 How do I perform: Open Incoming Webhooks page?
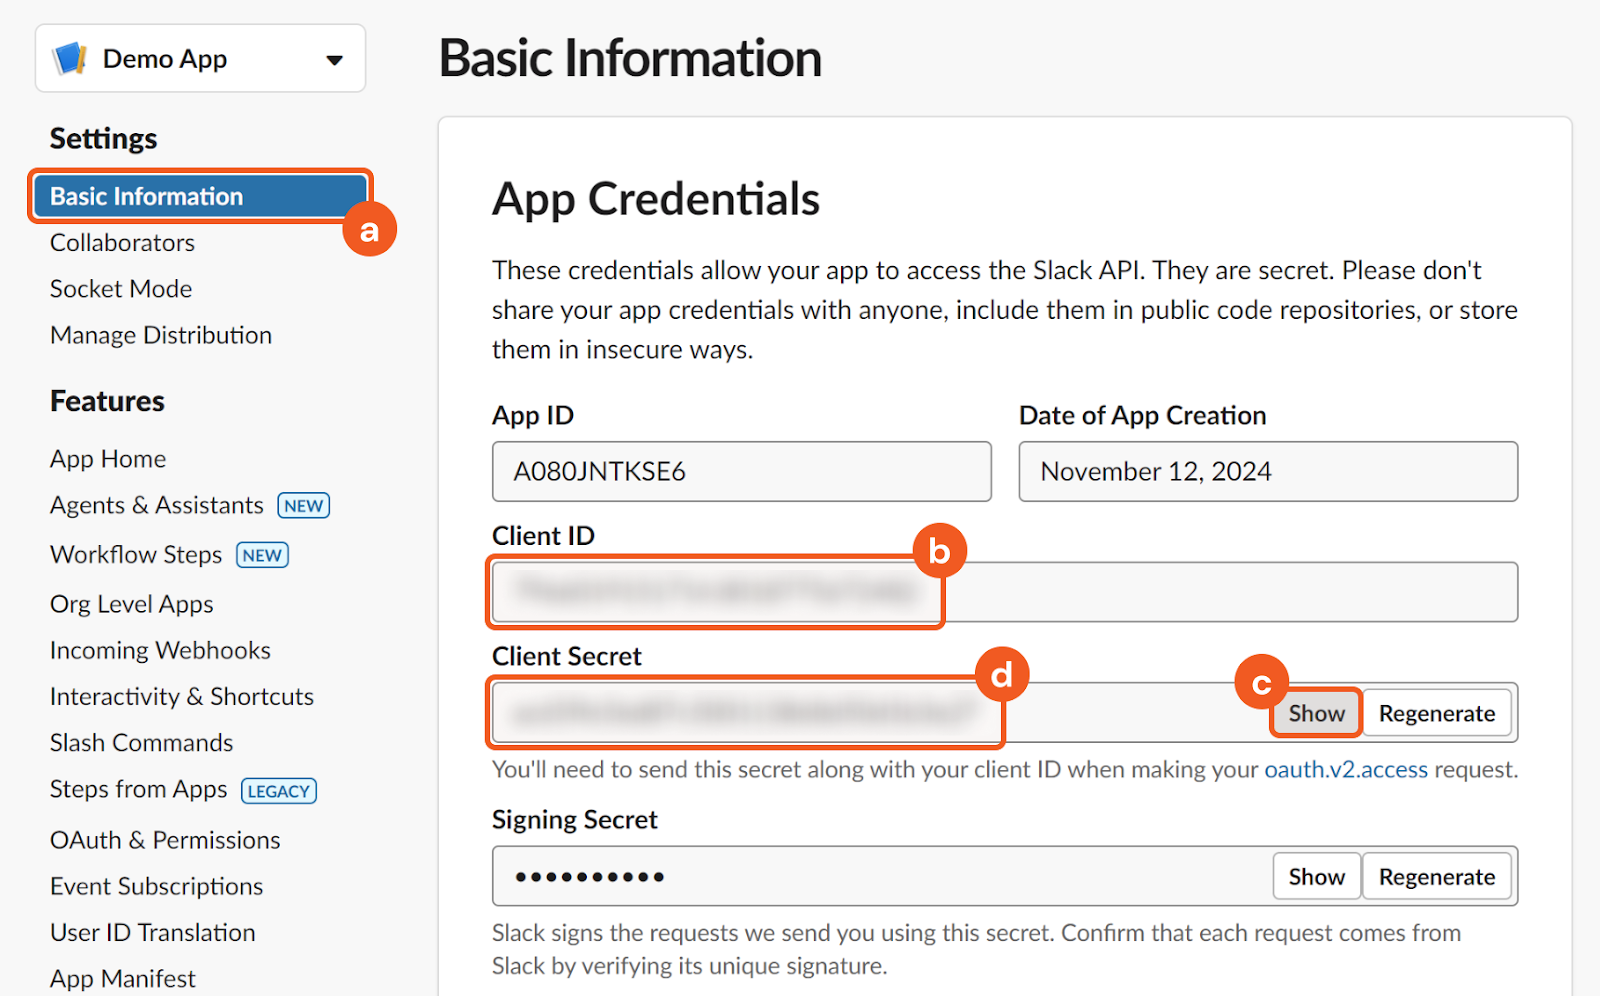pyautogui.click(x=160, y=651)
